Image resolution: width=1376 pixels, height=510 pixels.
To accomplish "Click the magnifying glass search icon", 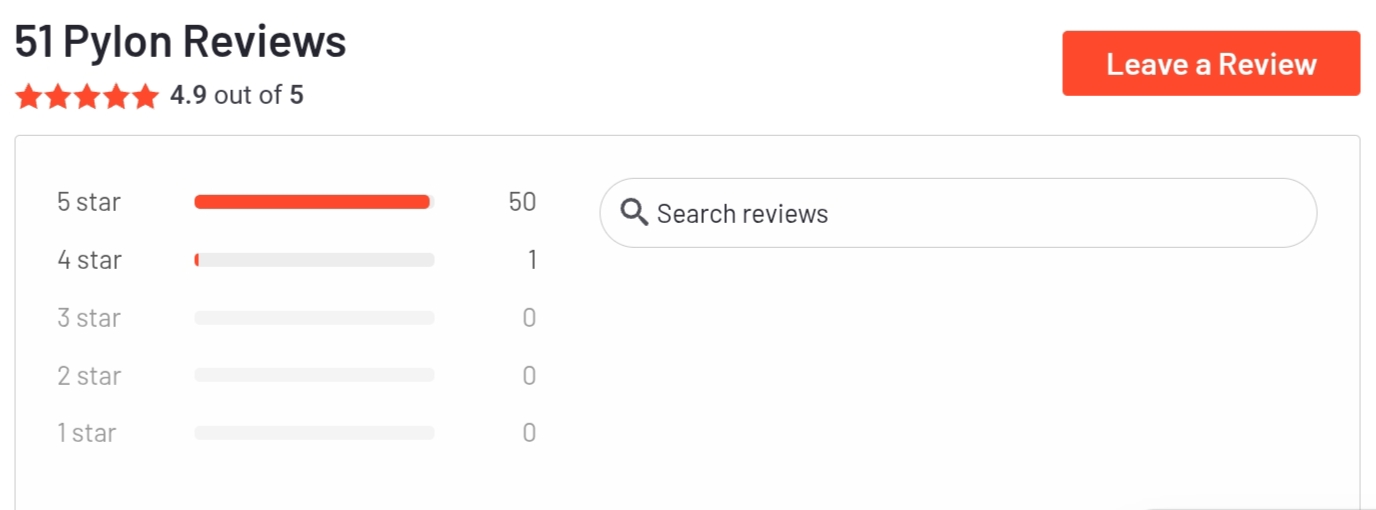I will [634, 213].
